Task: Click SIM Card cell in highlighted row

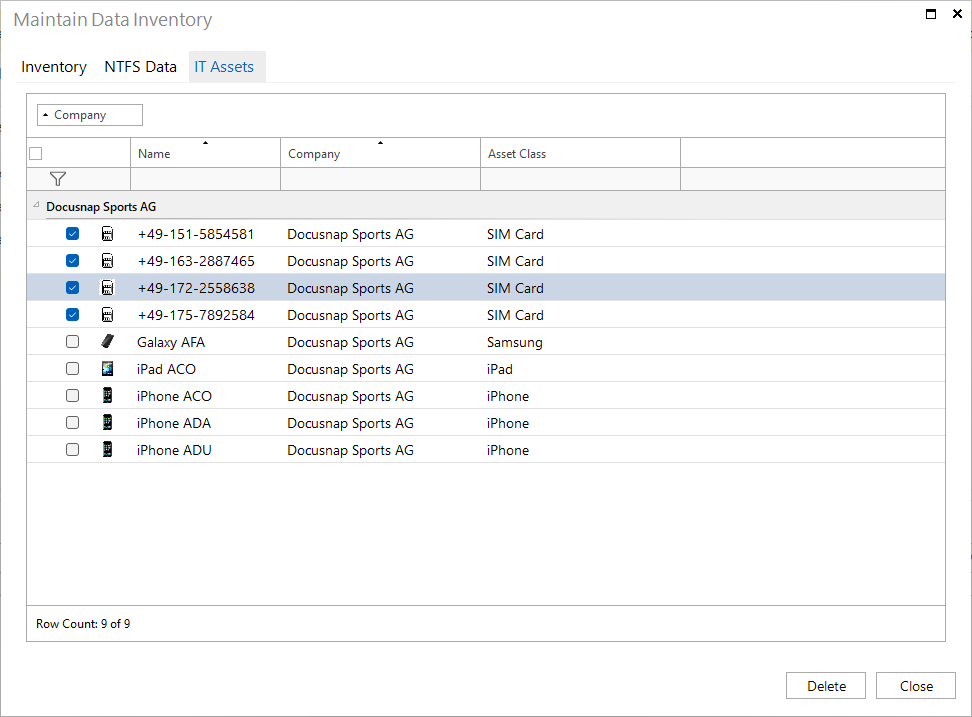Action: [515, 288]
